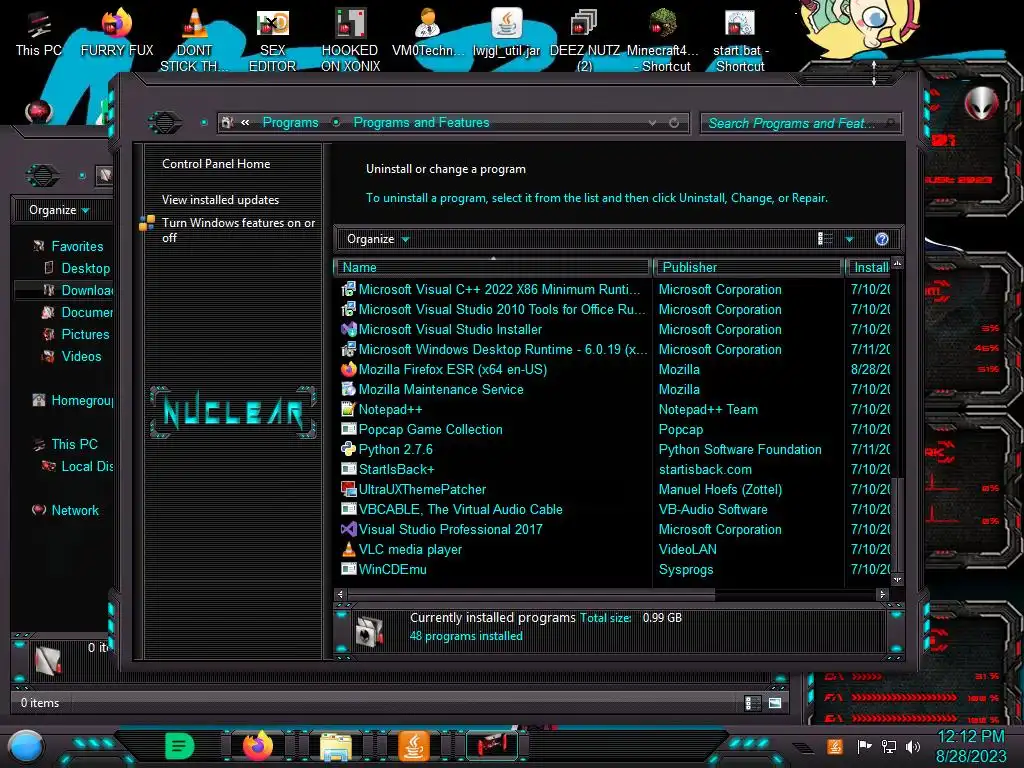Image resolution: width=1024 pixels, height=768 pixels.
Task: Open View installed updates link
Action: 221,200
